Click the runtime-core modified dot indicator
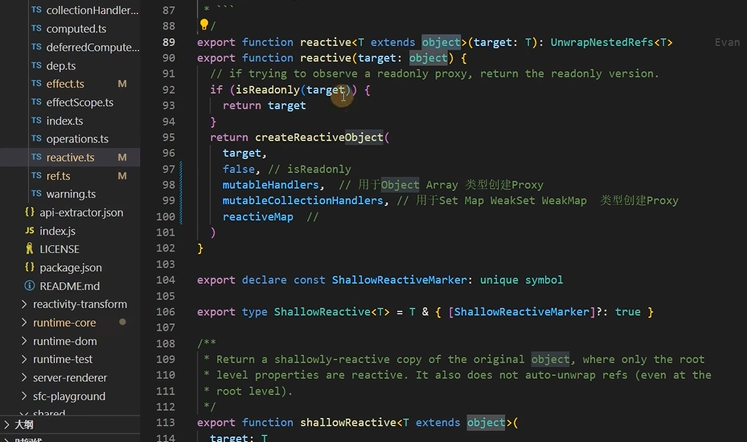The width and height of the screenshot is (747, 442). [122, 322]
